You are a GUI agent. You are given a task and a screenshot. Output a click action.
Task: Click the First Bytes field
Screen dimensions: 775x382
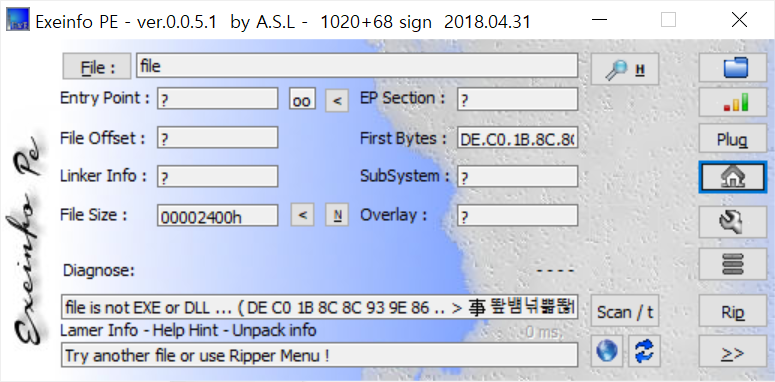(517, 138)
